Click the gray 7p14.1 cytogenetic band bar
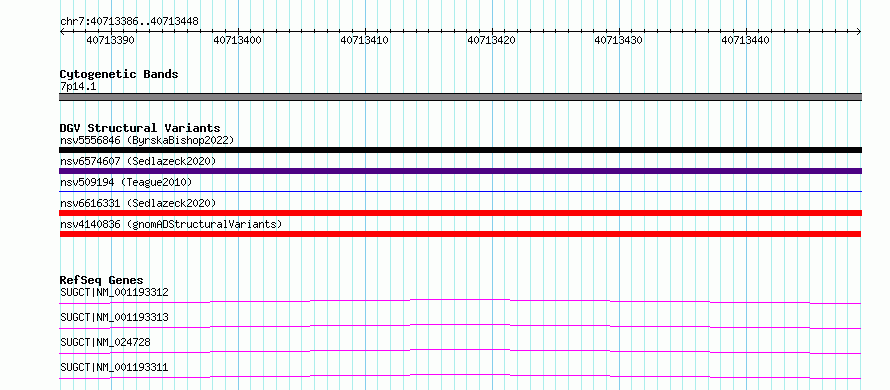Image resolution: width=890 pixels, height=390 pixels. (460, 97)
